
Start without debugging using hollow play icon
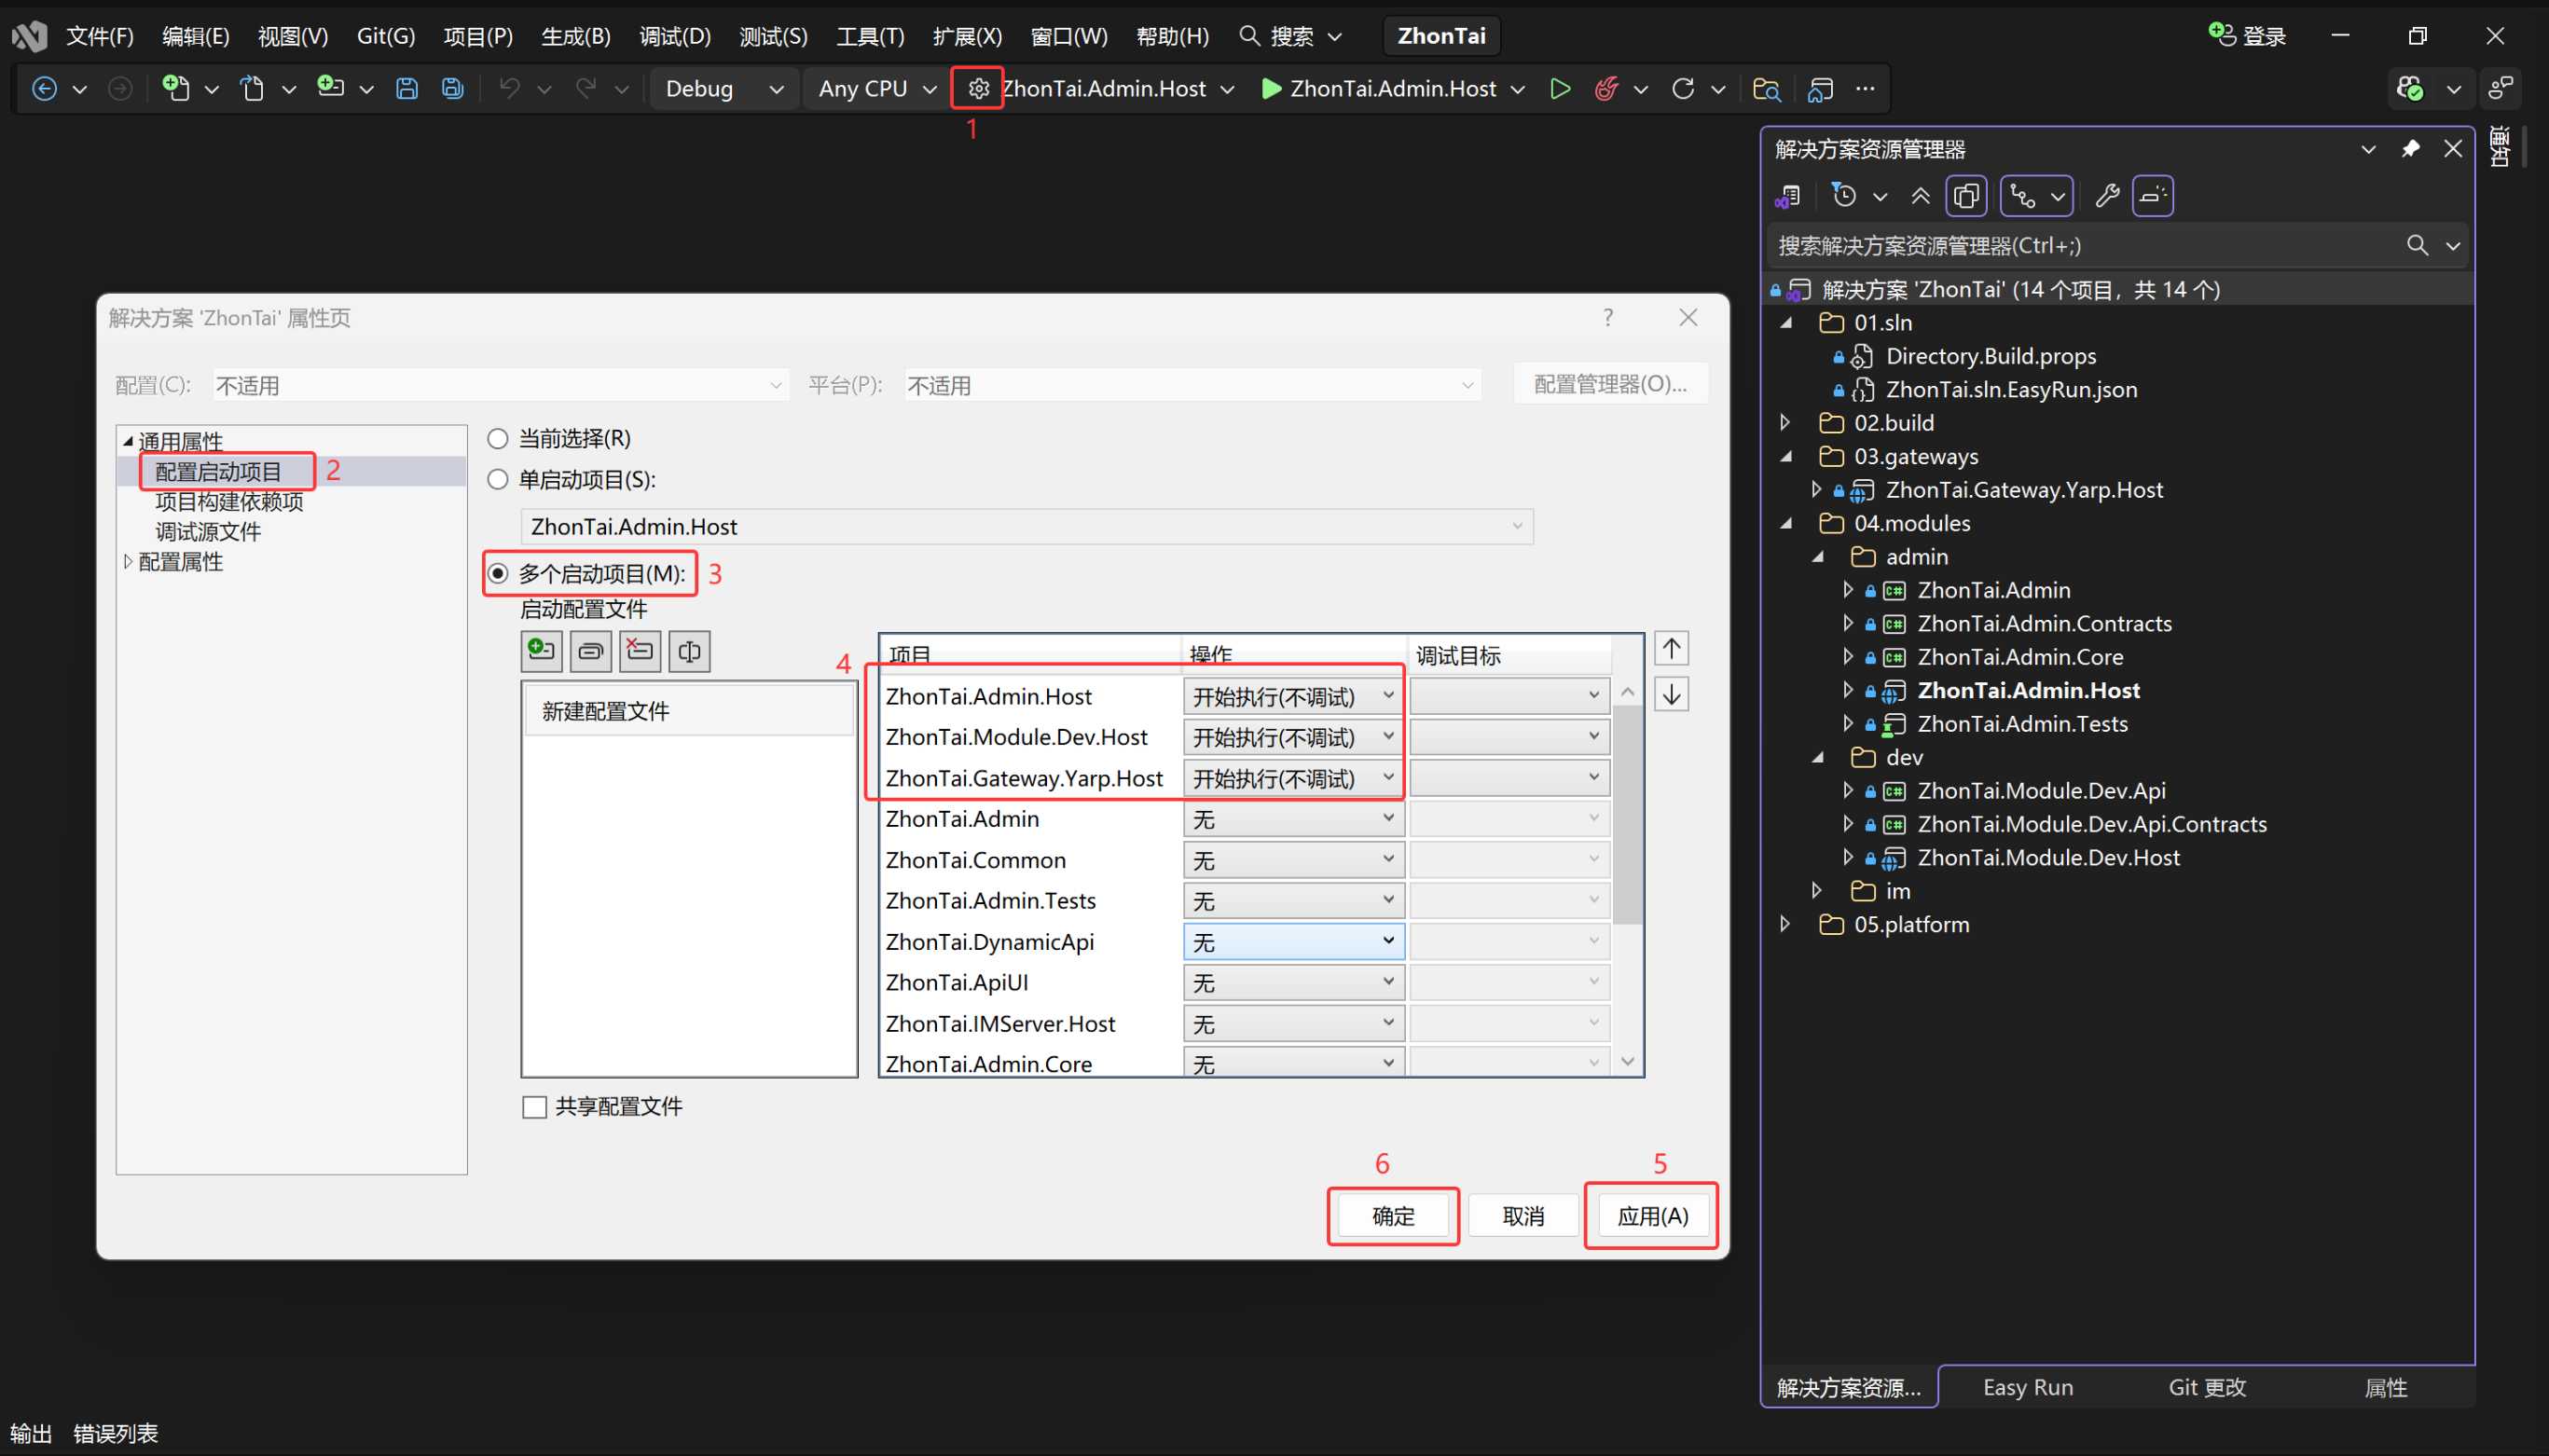[x=1559, y=89]
